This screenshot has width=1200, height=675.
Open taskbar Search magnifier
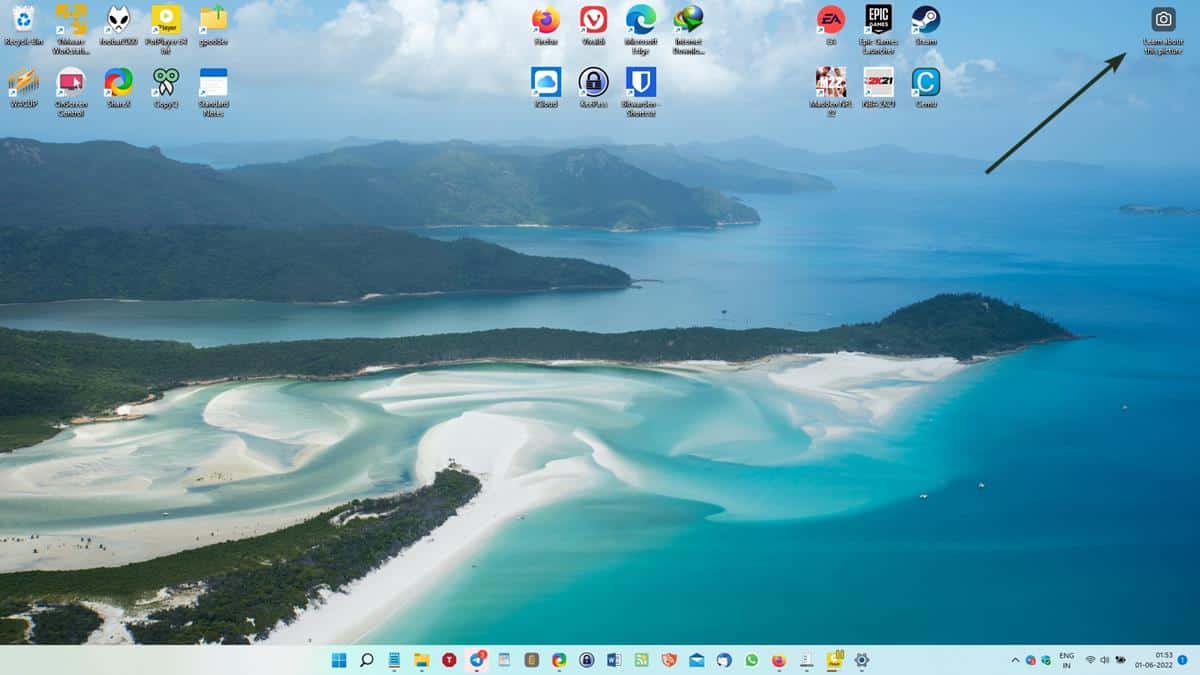(367, 660)
